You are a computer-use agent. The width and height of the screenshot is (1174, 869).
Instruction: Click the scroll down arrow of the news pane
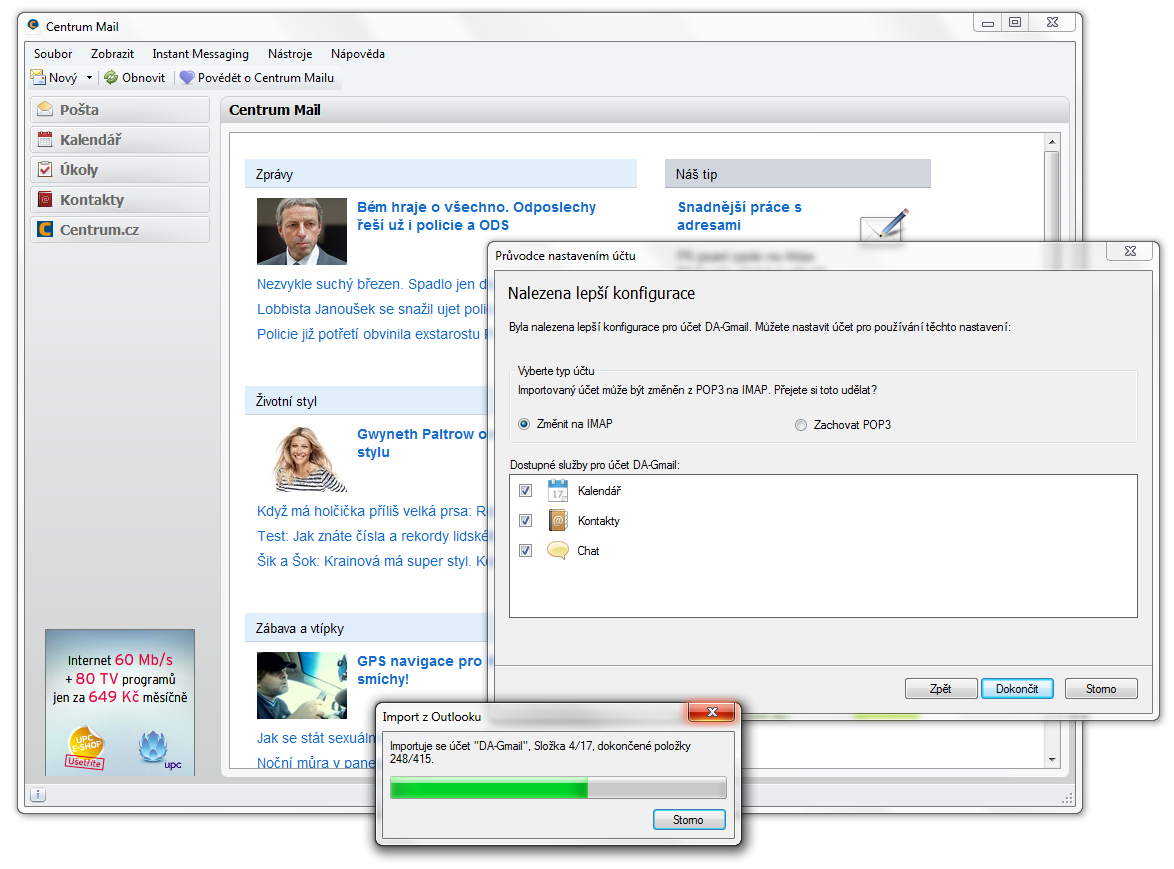[1052, 760]
